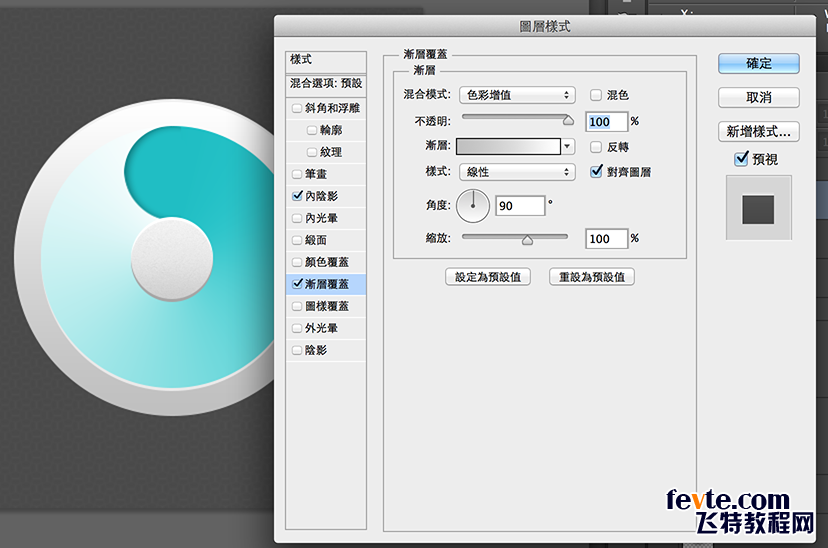
Task: Enable the 反轉 reverse checkbox
Action: point(596,147)
